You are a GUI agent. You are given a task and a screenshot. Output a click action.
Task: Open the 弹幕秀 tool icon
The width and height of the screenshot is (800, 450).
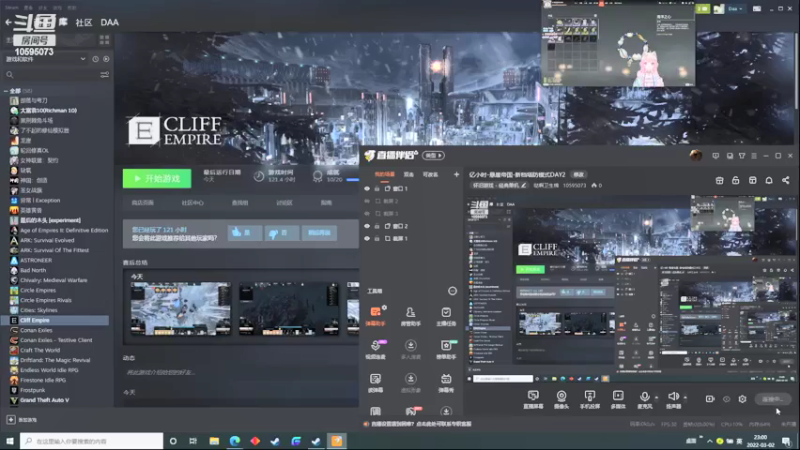tap(446, 382)
